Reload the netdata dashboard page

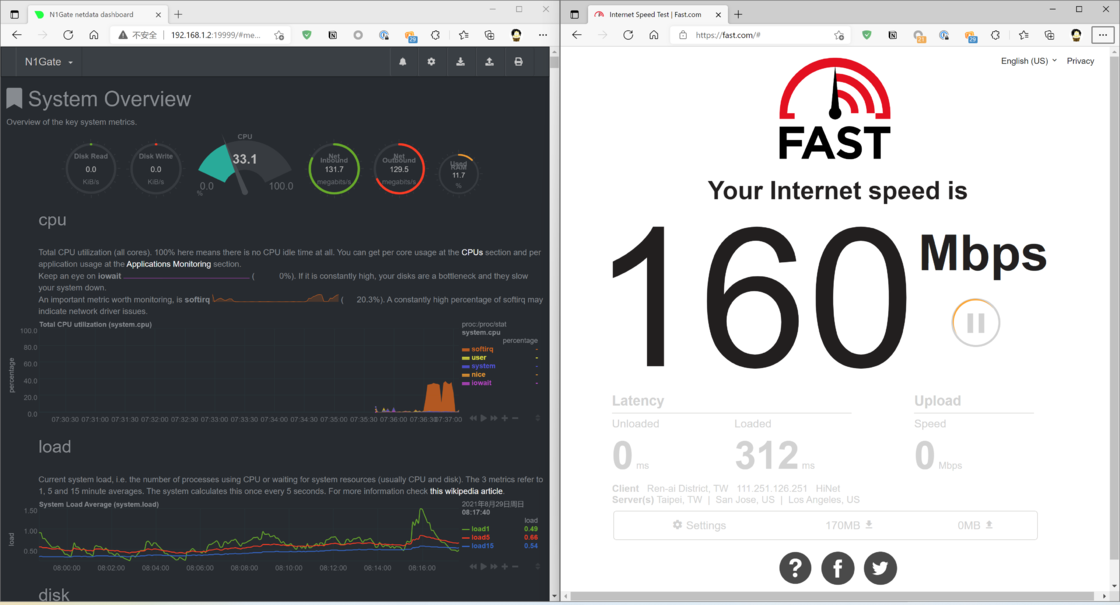[x=68, y=35]
